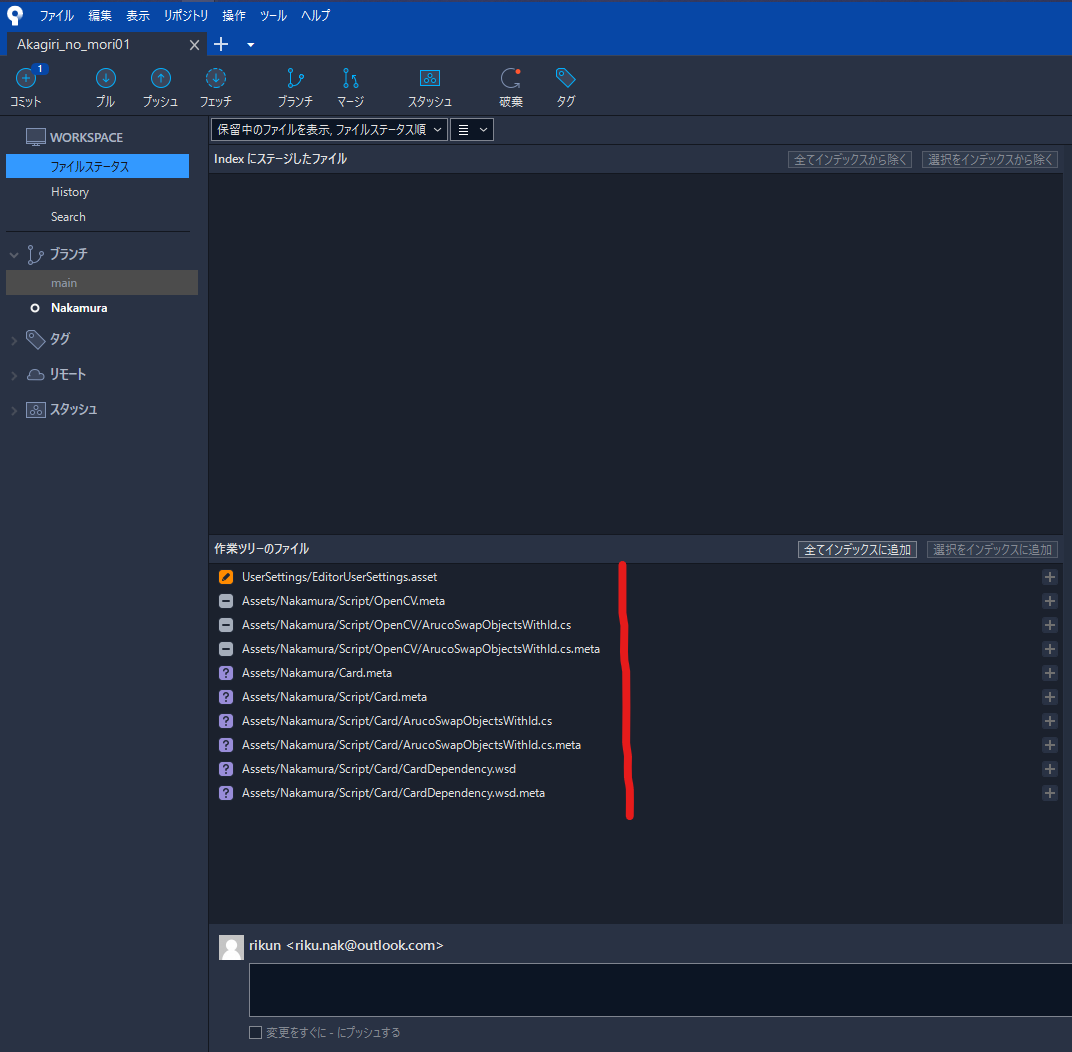Open the マージ (Merge) toolbar tool
Image resolution: width=1072 pixels, height=1052 pixels.
pos(350,87)
